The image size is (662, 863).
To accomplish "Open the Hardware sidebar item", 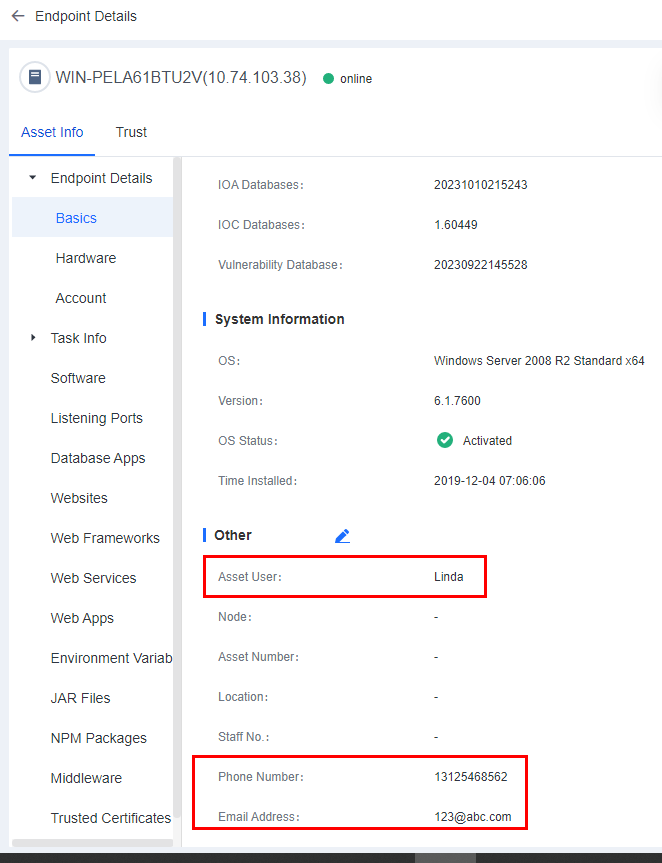I will coord(86,258).
